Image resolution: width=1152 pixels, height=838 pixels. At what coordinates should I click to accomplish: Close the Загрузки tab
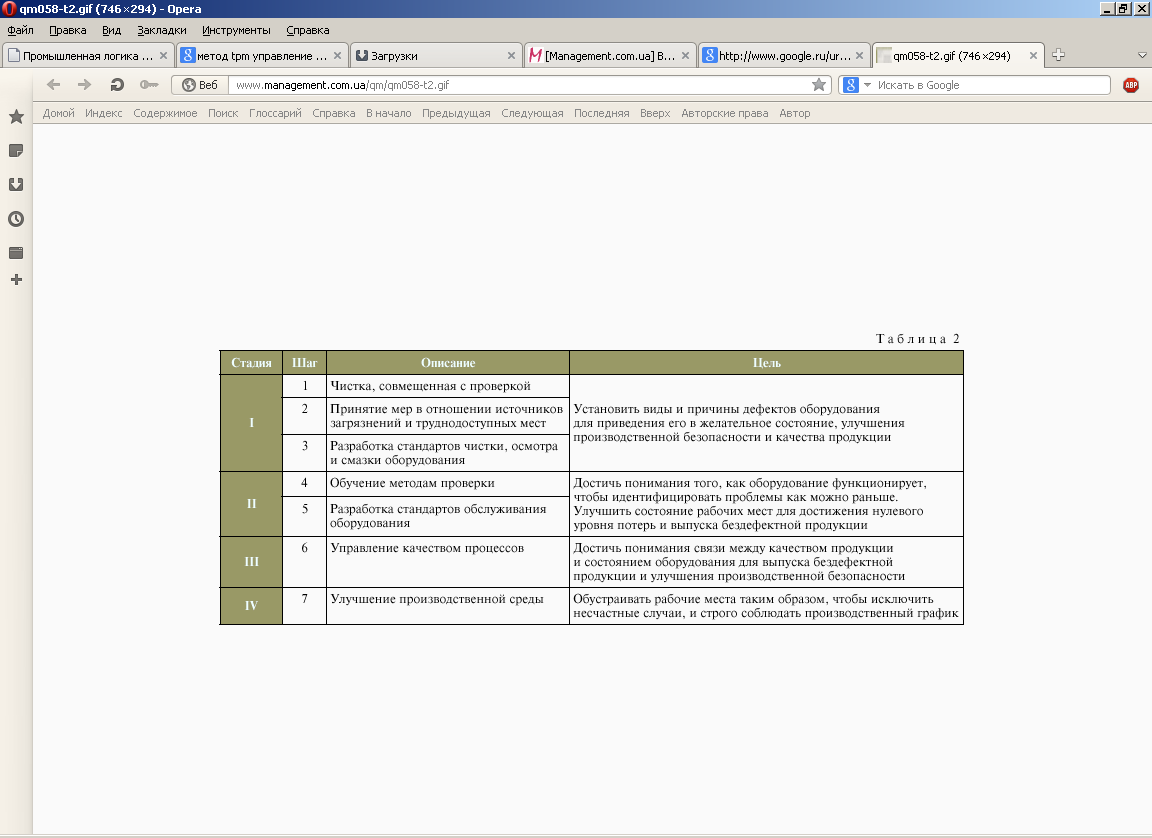pos(511,56)
